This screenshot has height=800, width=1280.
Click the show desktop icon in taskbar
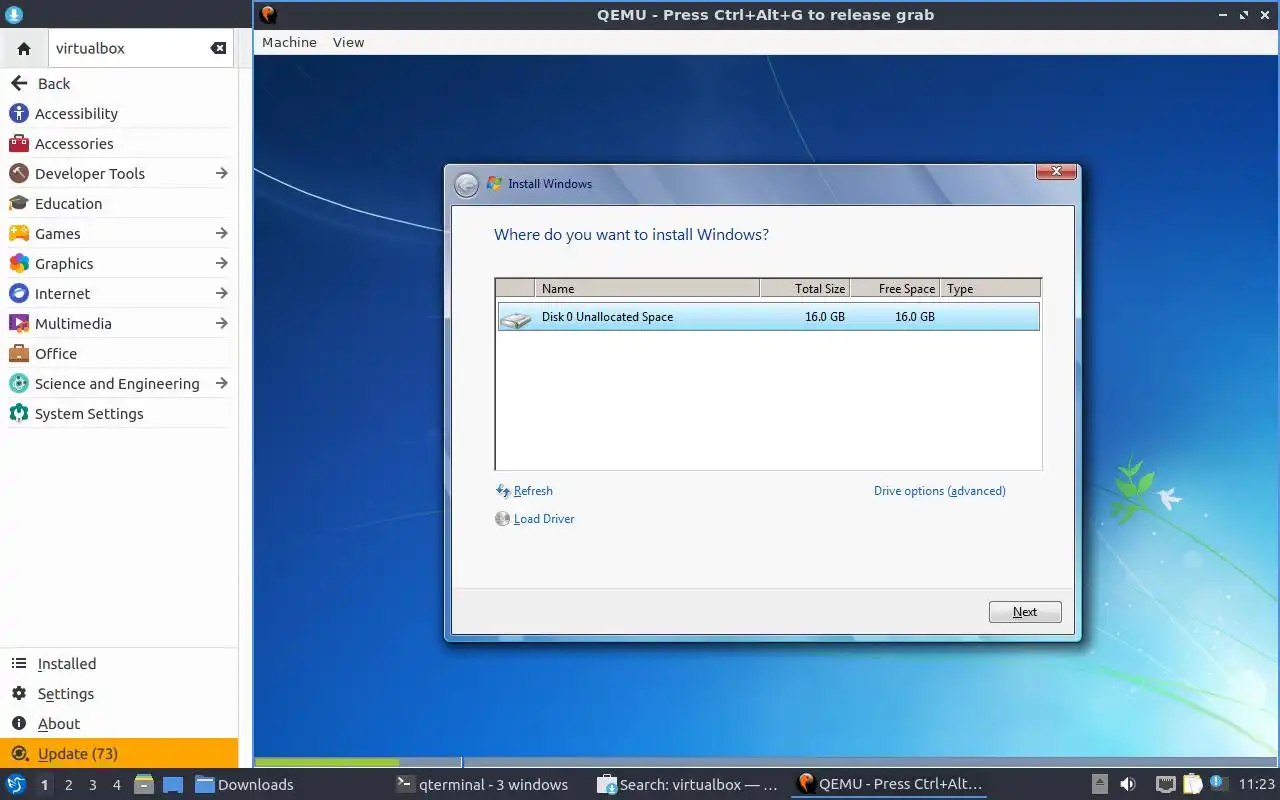click(x=173, y=784)
